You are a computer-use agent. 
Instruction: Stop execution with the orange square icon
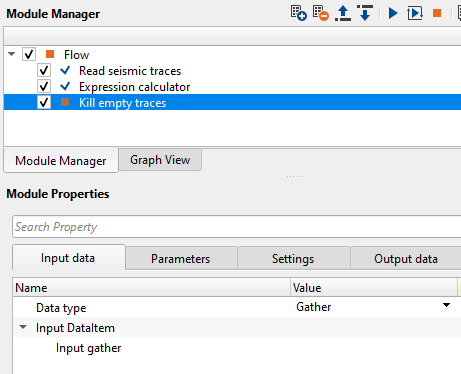coord(437,13)
